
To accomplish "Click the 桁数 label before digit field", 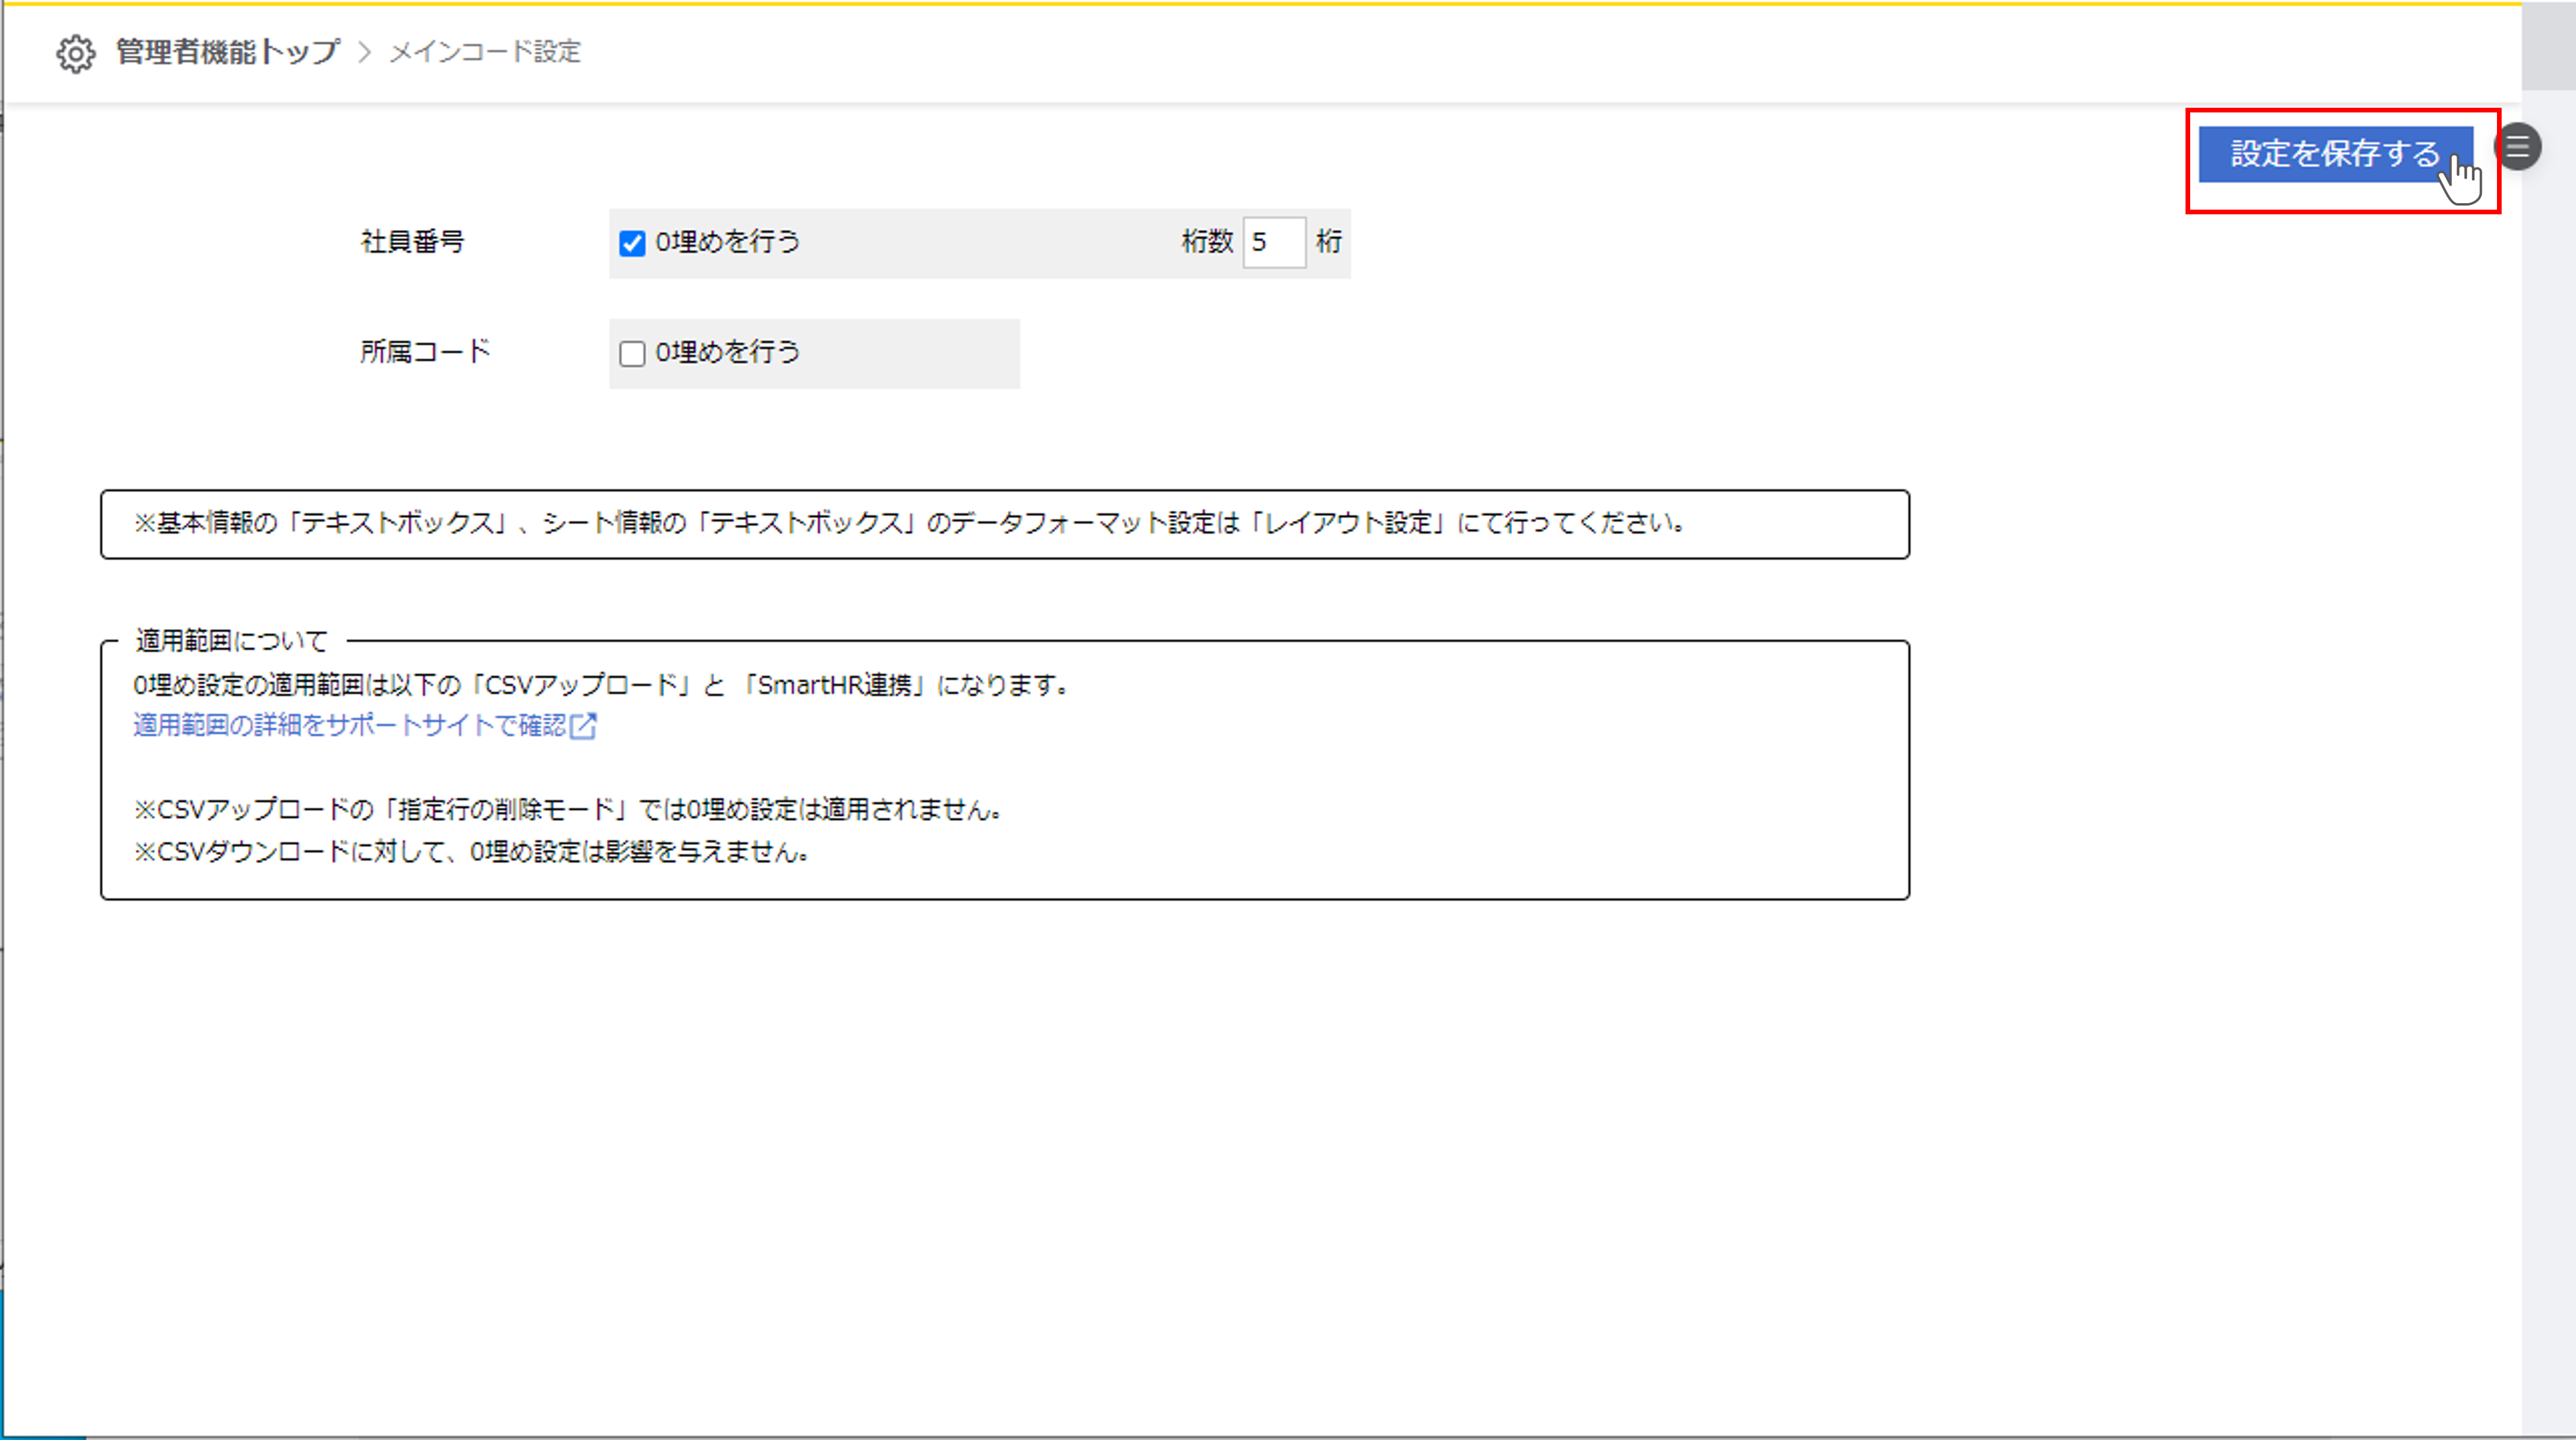I will (1207, 242).
